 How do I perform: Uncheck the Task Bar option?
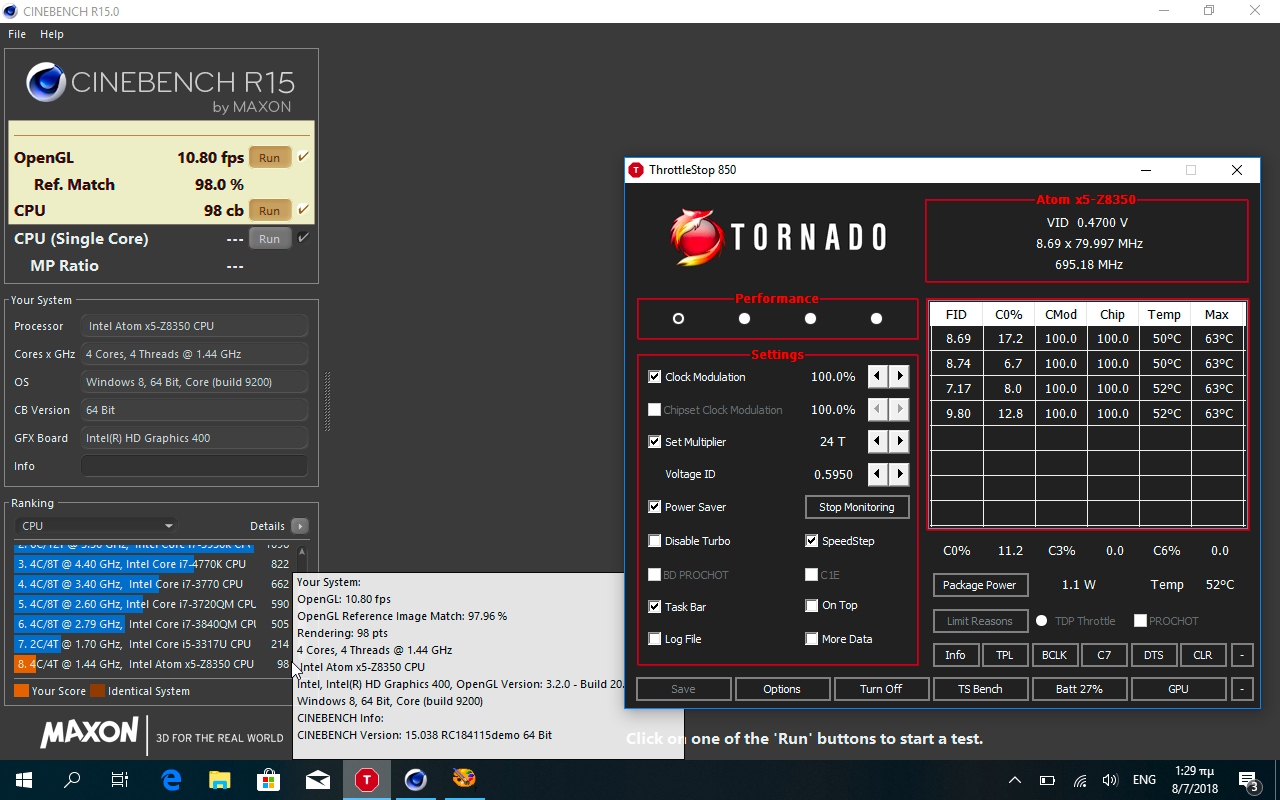coord(655,607)
